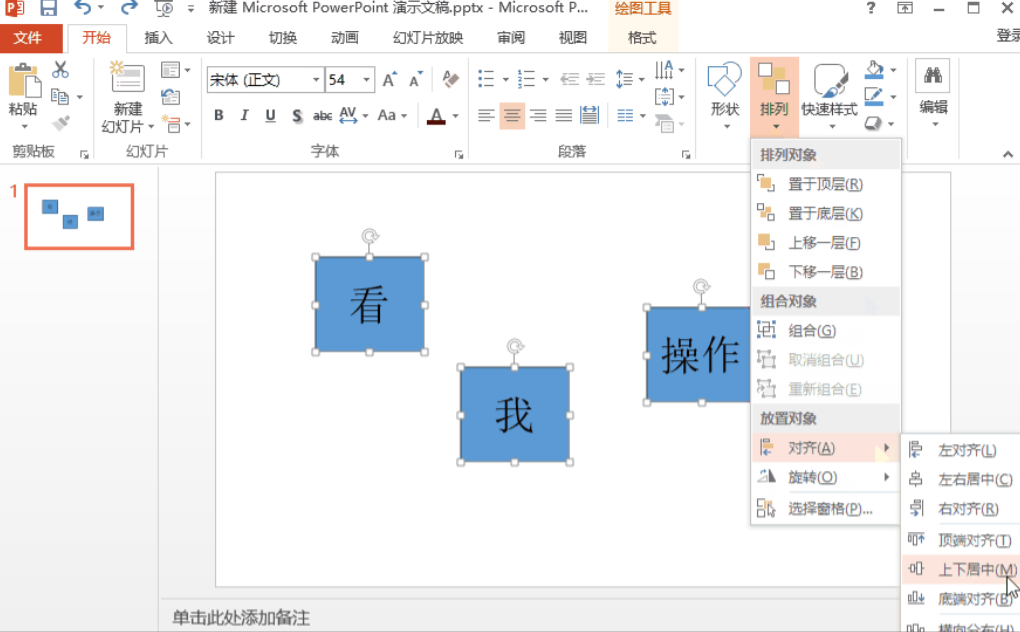The image size is (1020, 632).
Task: Switch to the 插入 Insert tab
Action: (x=158, y=38)
